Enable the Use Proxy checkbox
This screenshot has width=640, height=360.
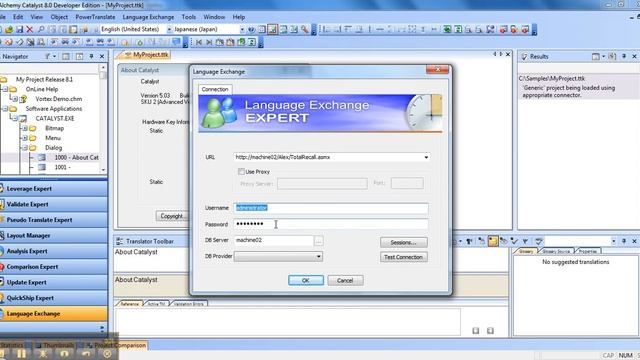241,171
